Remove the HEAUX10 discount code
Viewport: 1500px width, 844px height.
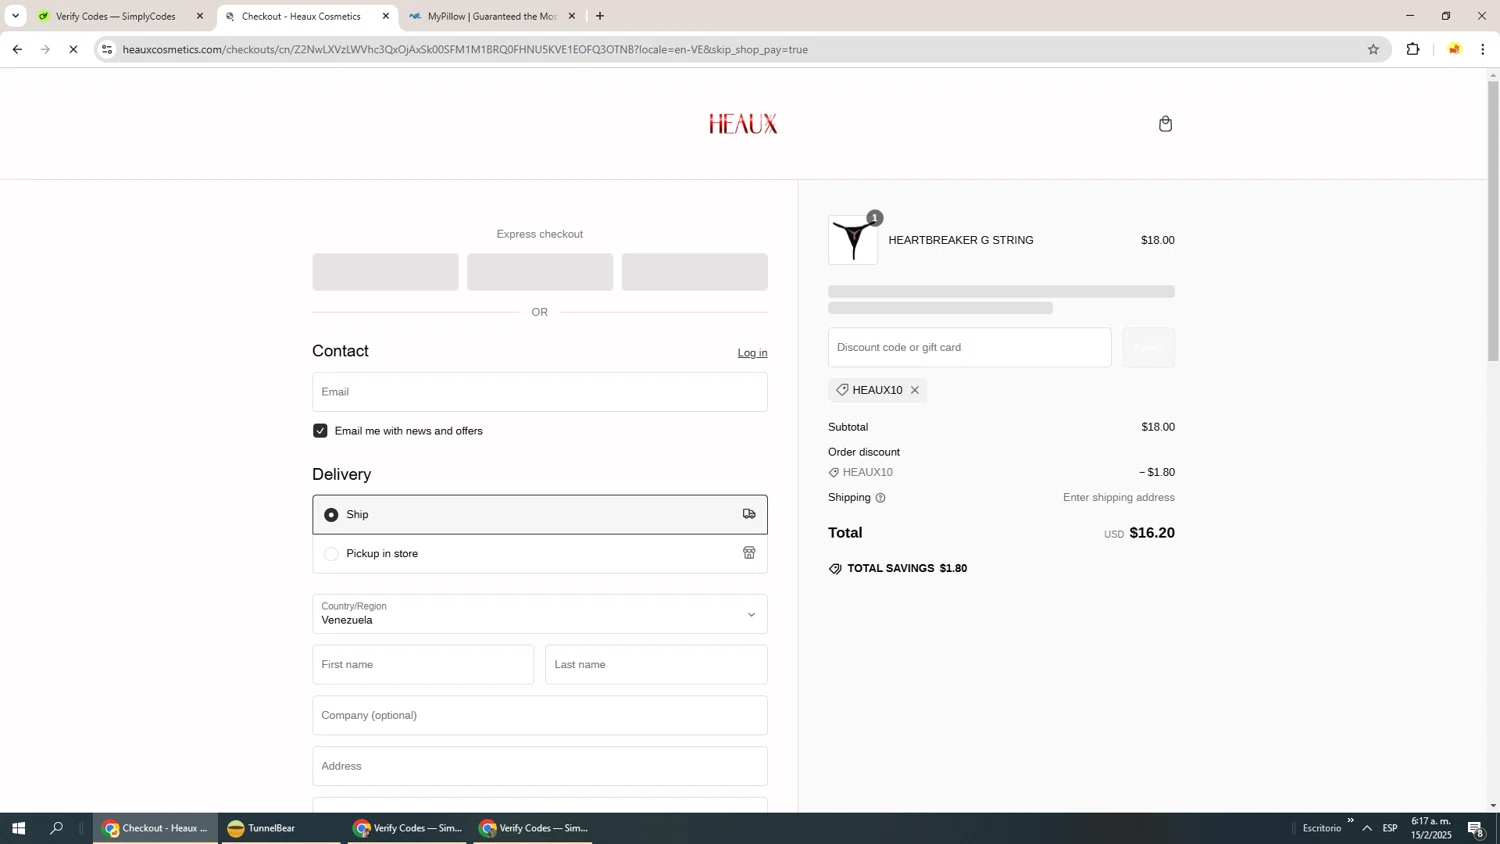(x=914, y=390)
